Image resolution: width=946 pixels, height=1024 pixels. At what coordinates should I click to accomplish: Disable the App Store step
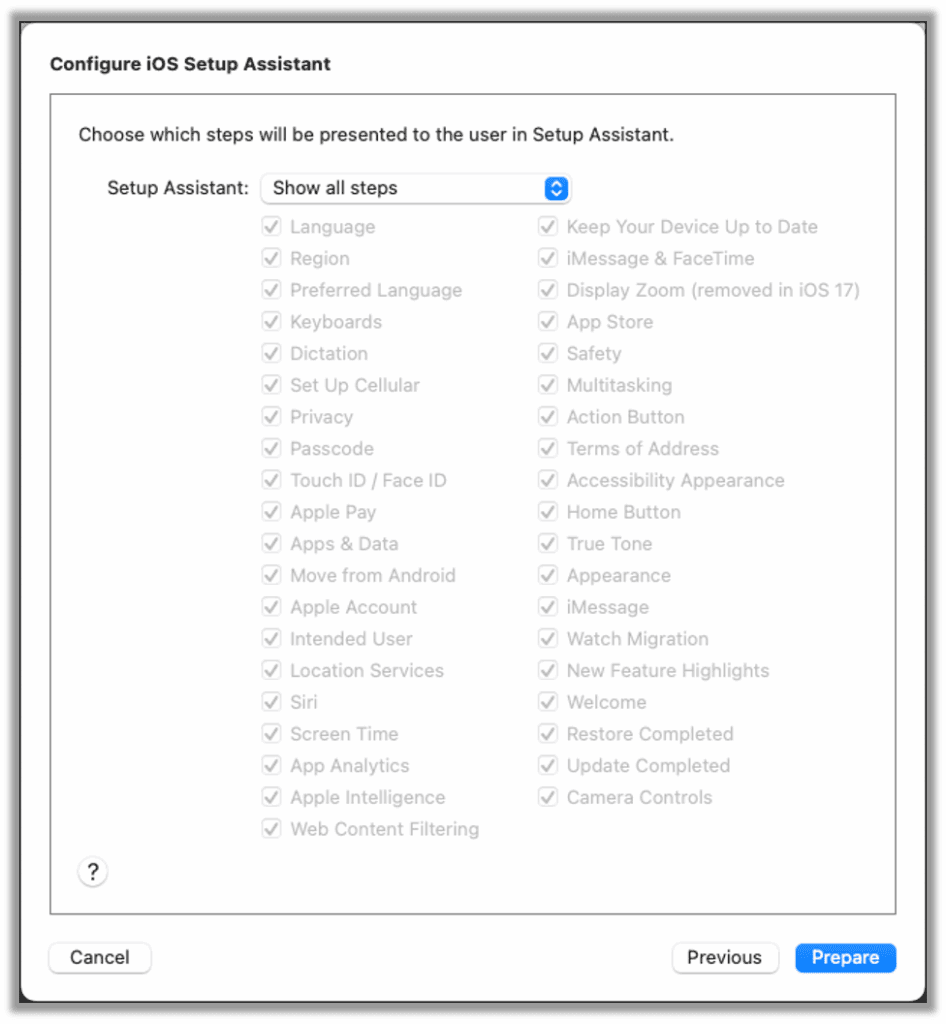547,321
